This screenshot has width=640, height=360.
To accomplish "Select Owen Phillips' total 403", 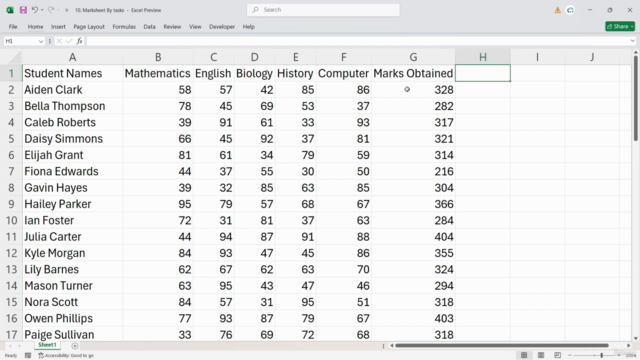I will [x=413, y=318].
